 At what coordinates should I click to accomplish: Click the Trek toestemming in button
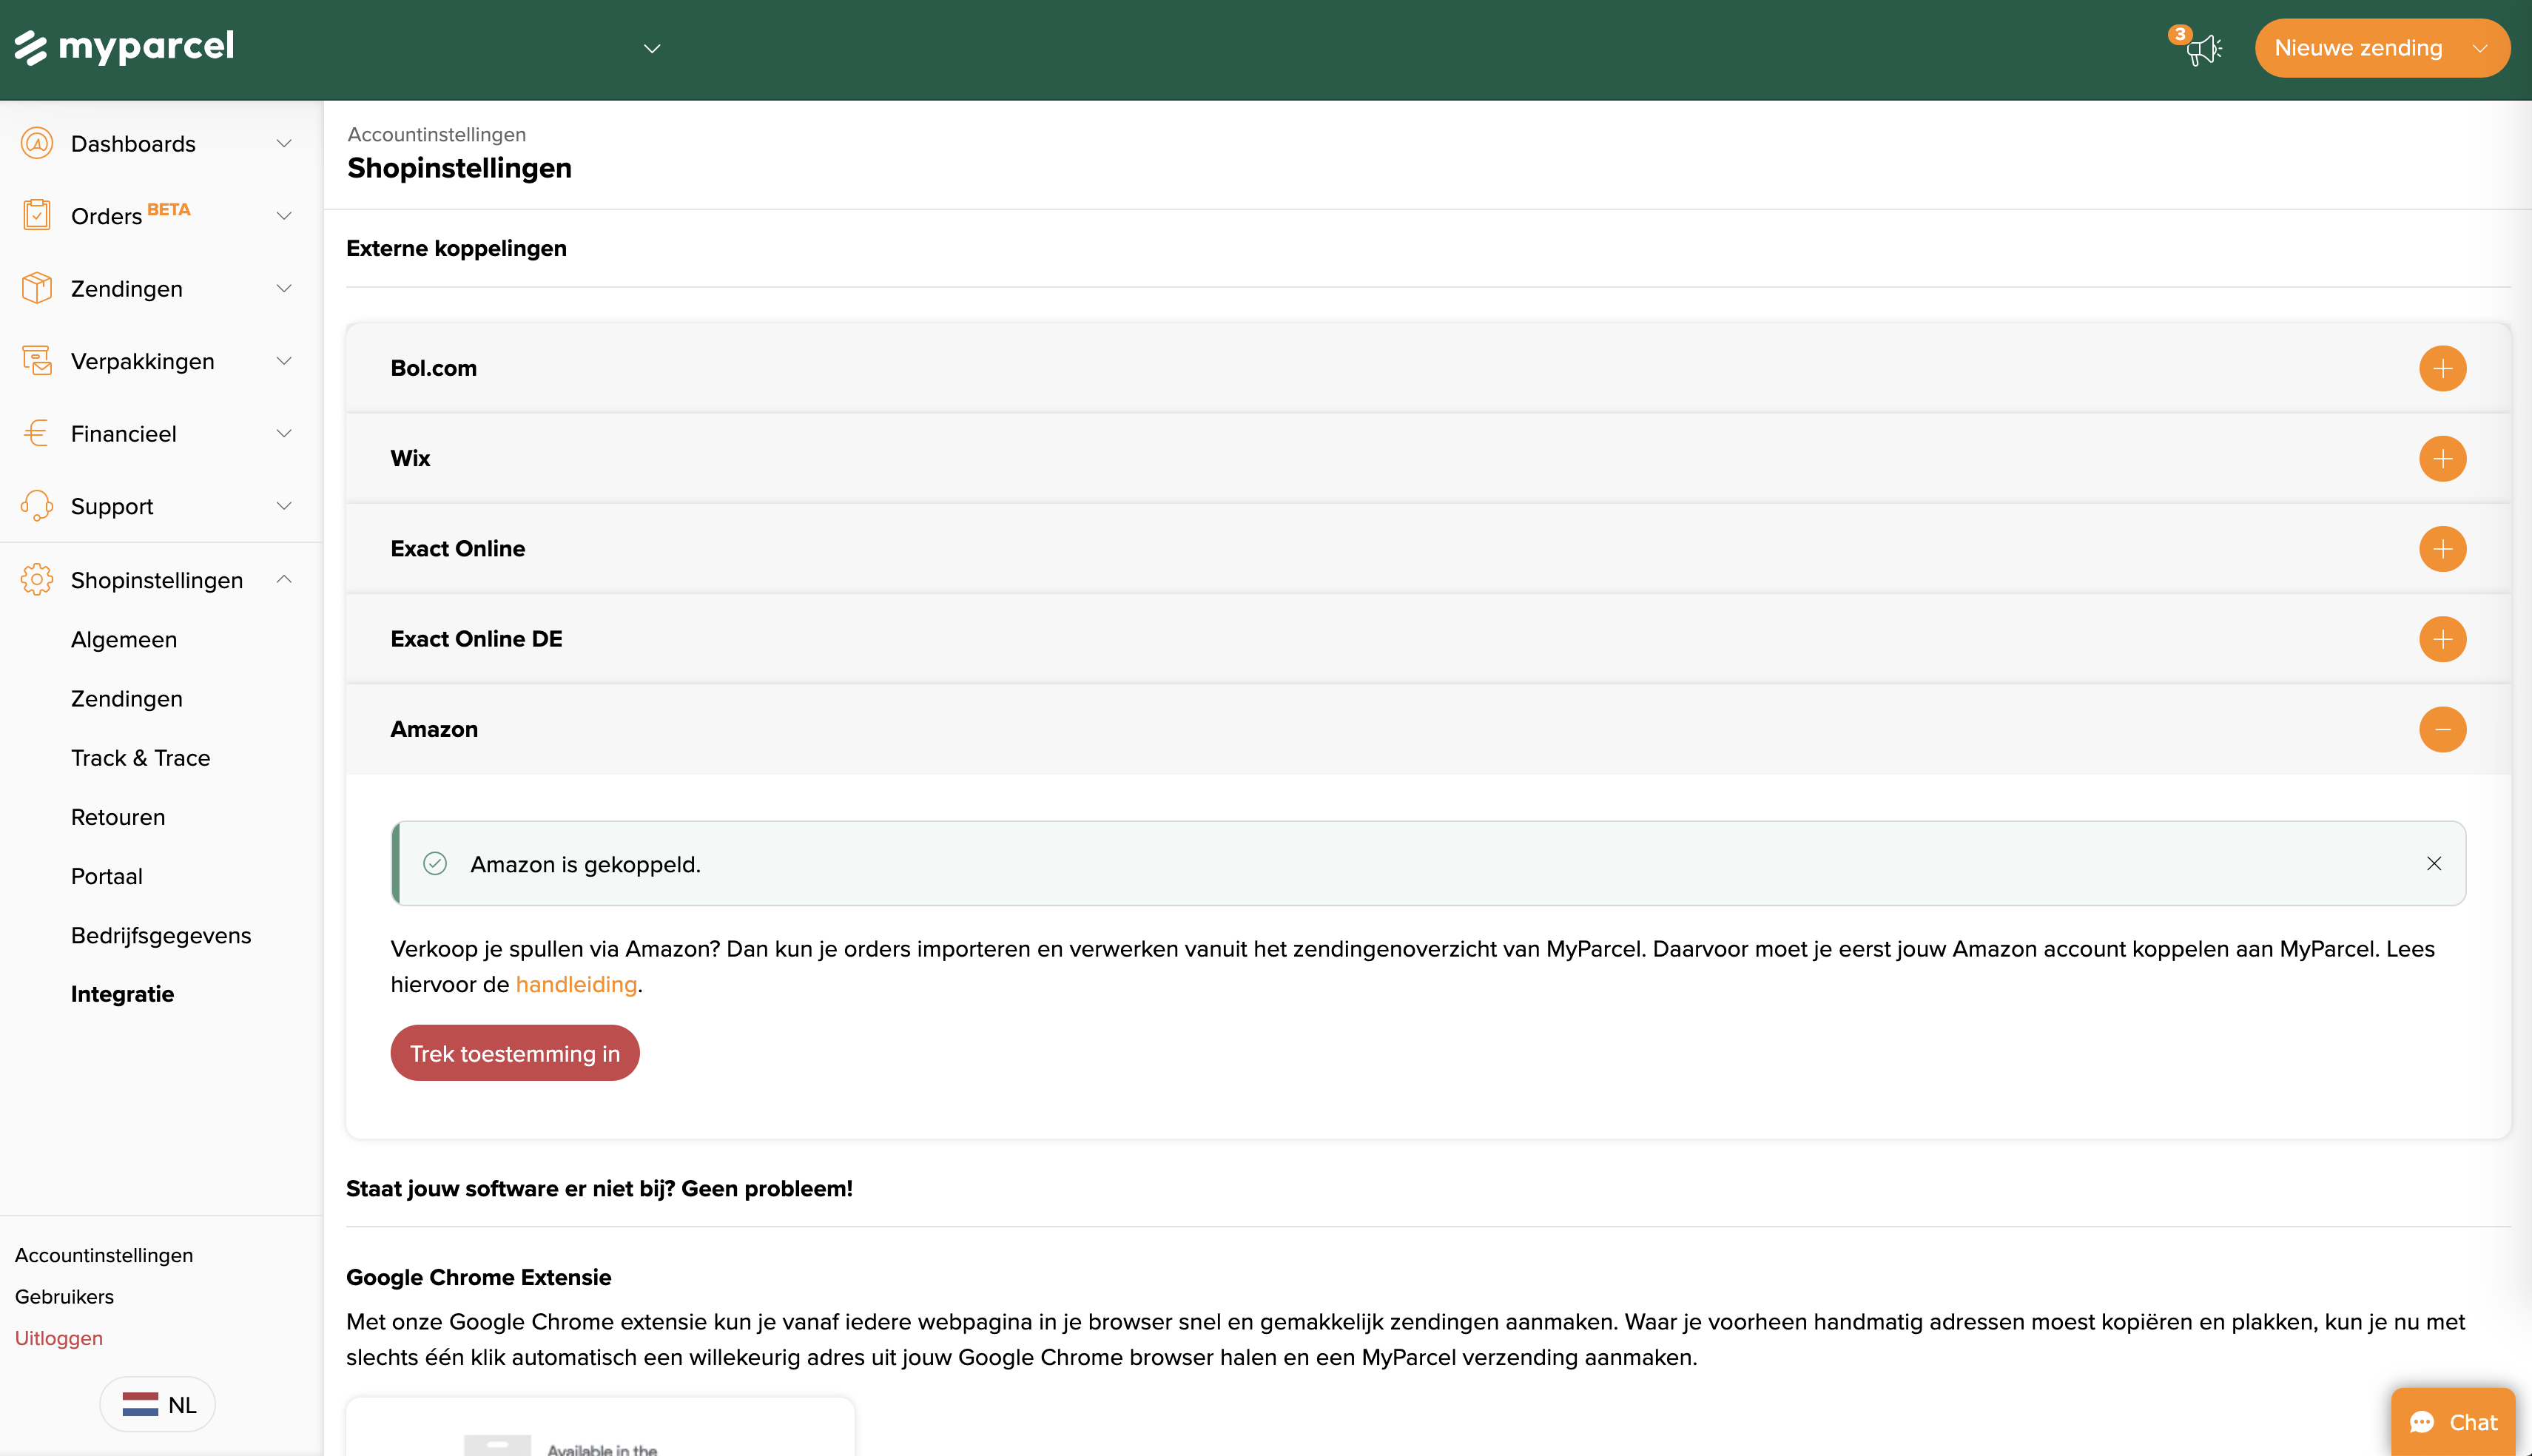pyautogui.click(x=514, y=1053)
